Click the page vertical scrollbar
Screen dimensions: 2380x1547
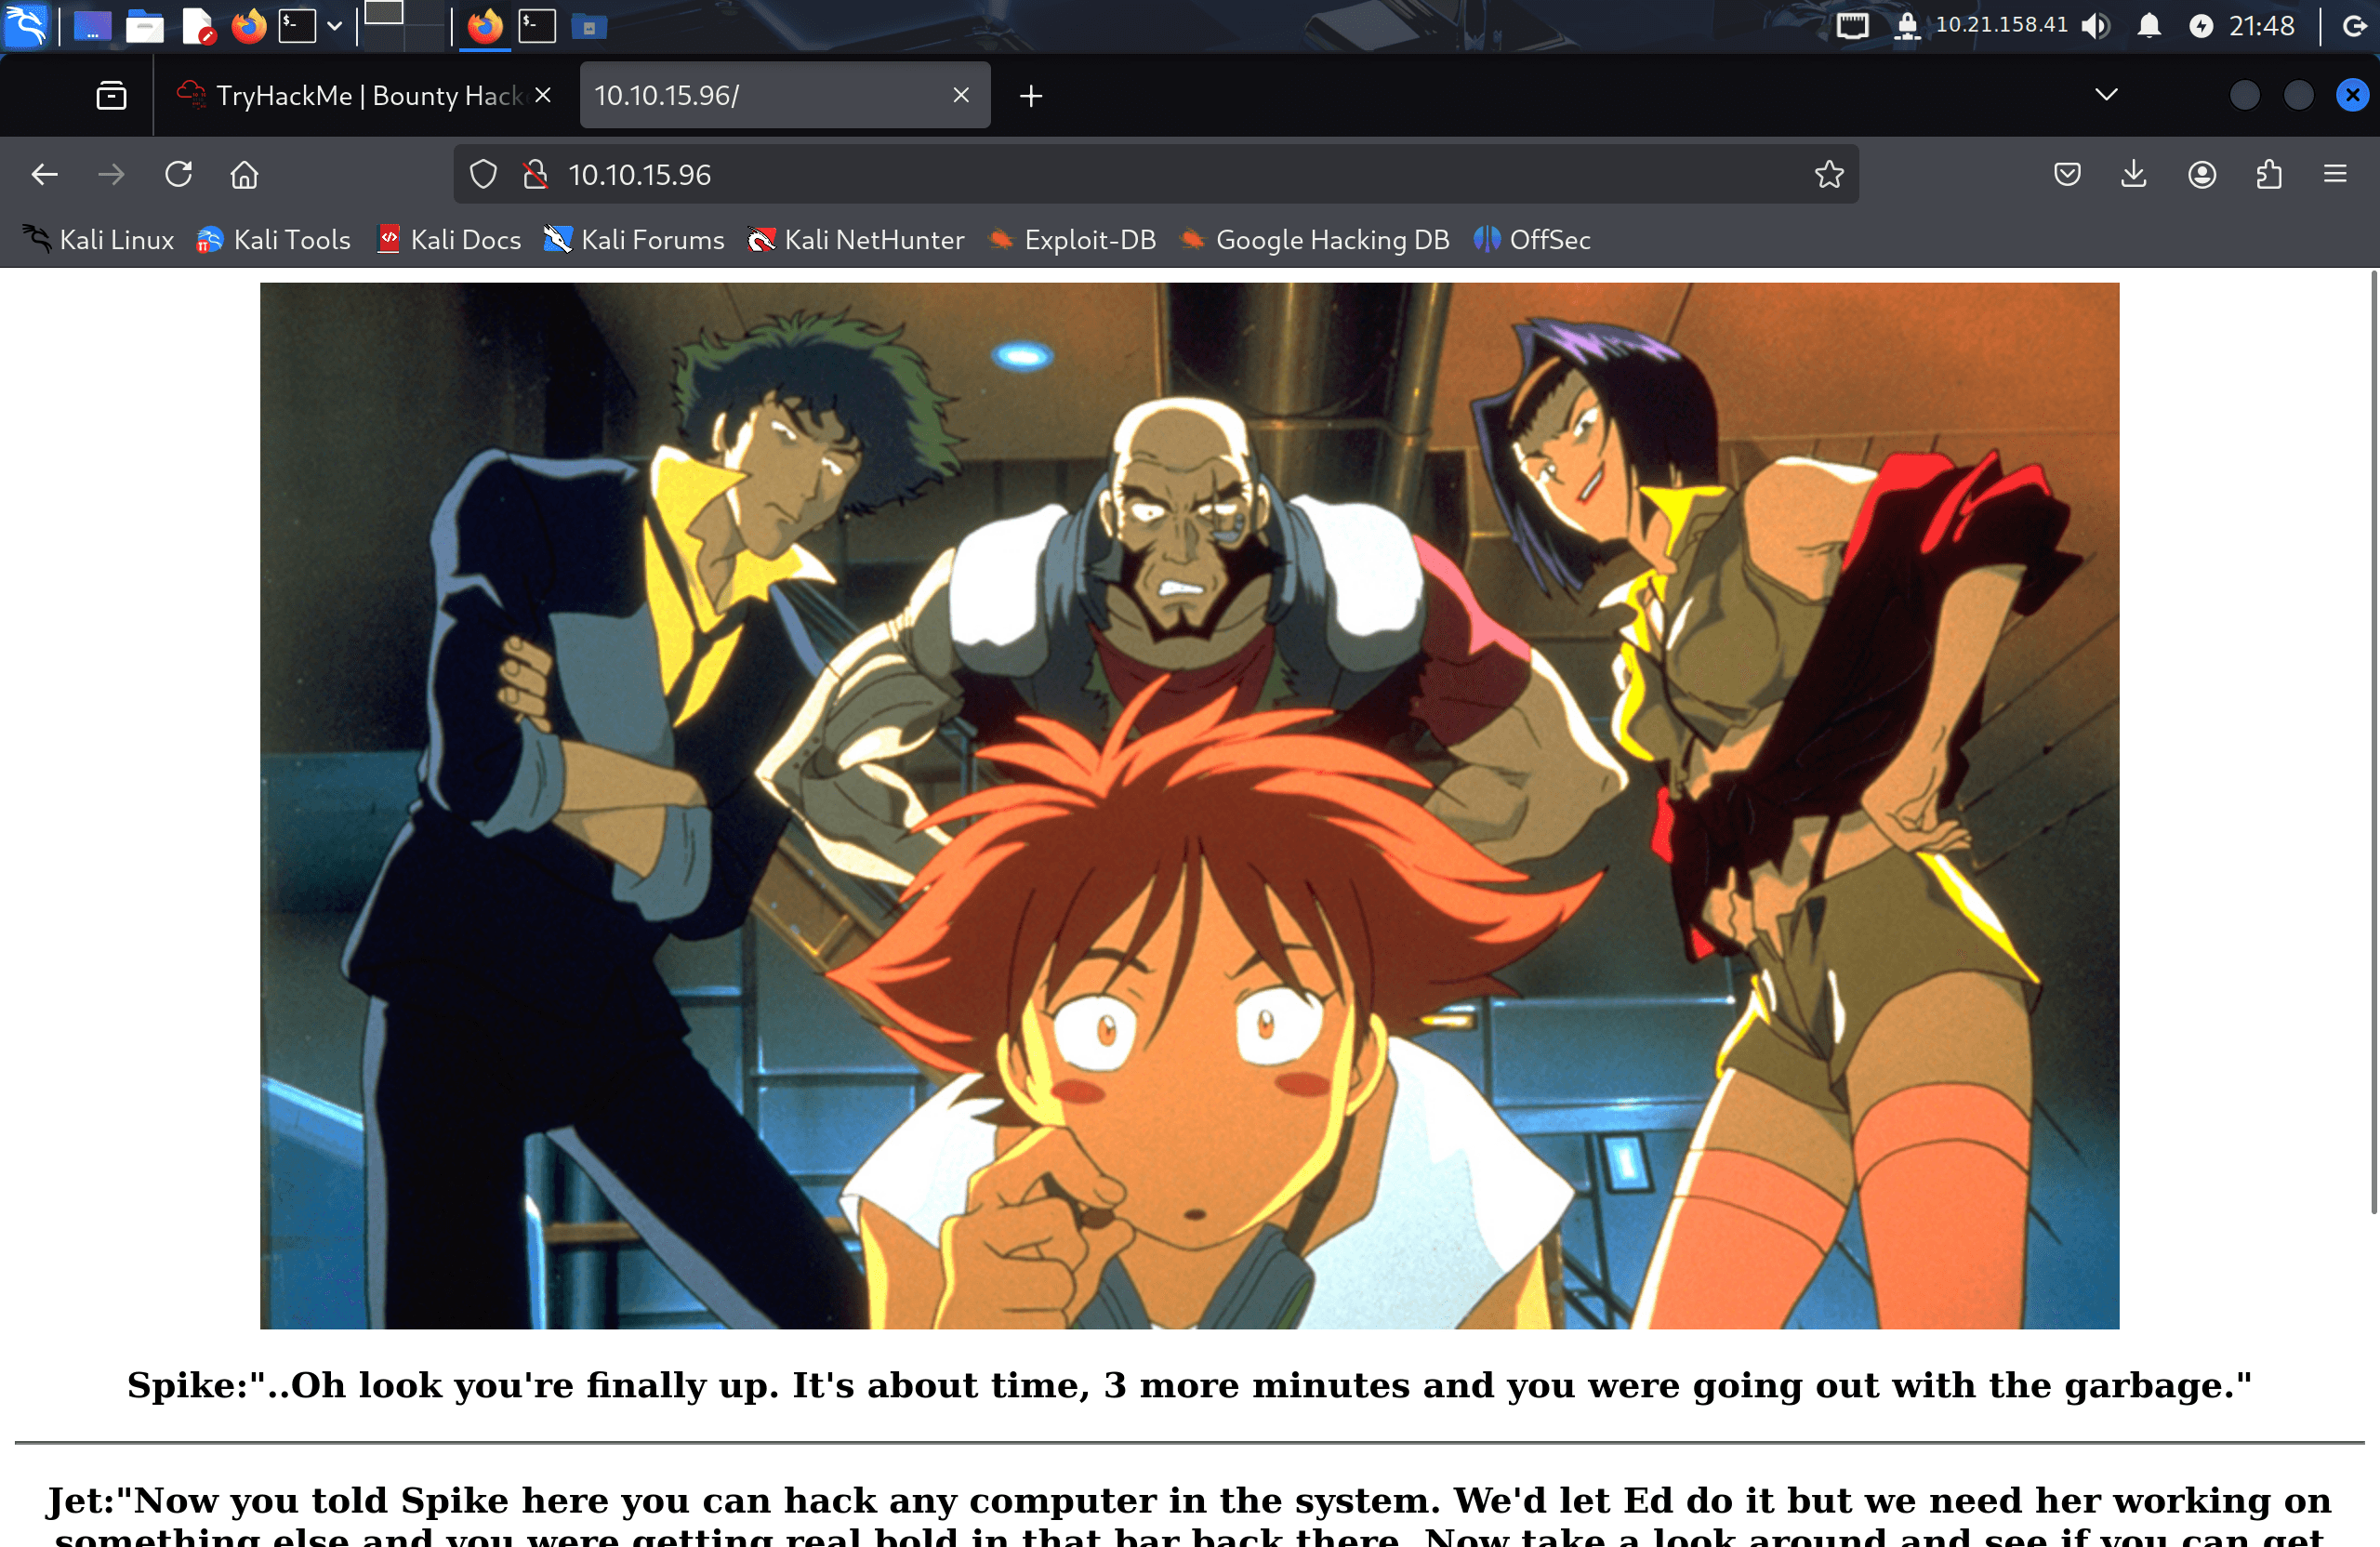[2374, 742]
